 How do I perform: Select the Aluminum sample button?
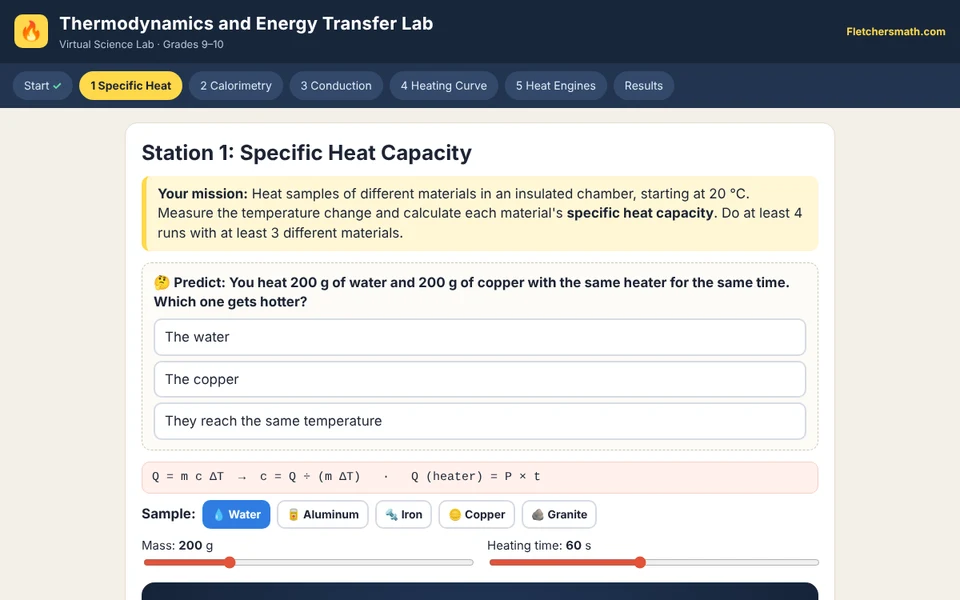point(323,515)
